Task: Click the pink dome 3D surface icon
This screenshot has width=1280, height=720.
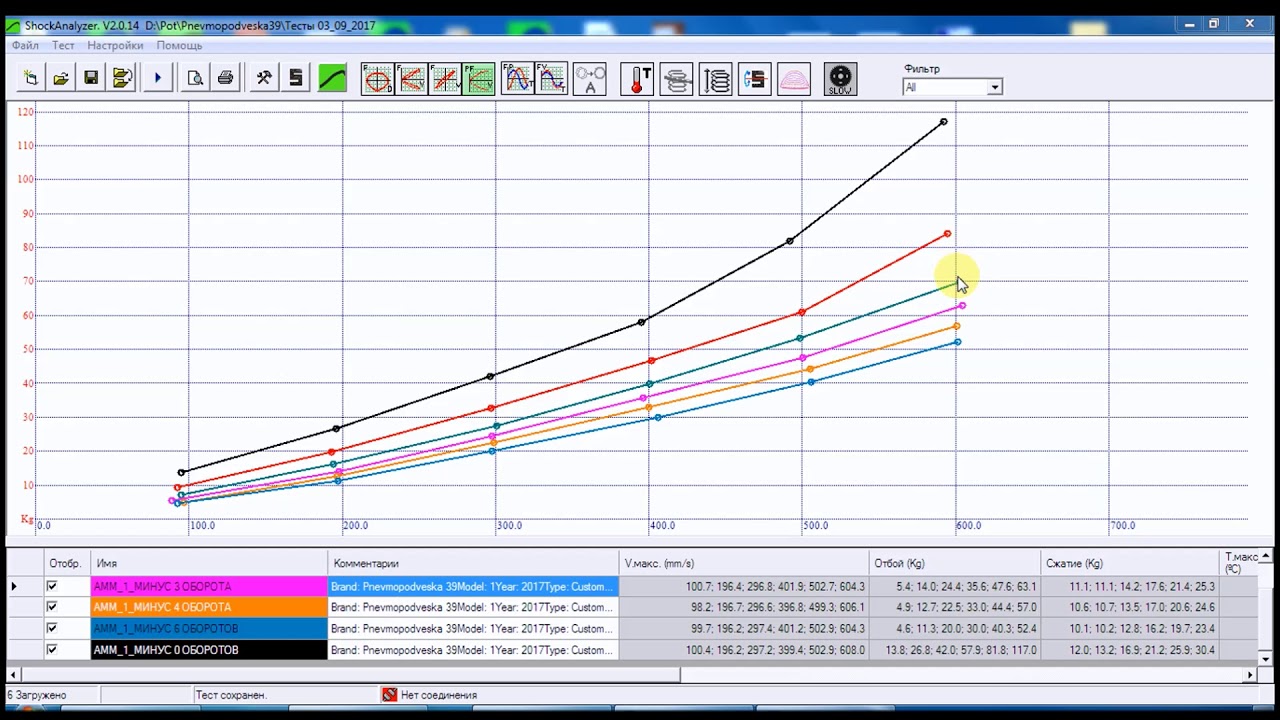Action: pos(794,78)
